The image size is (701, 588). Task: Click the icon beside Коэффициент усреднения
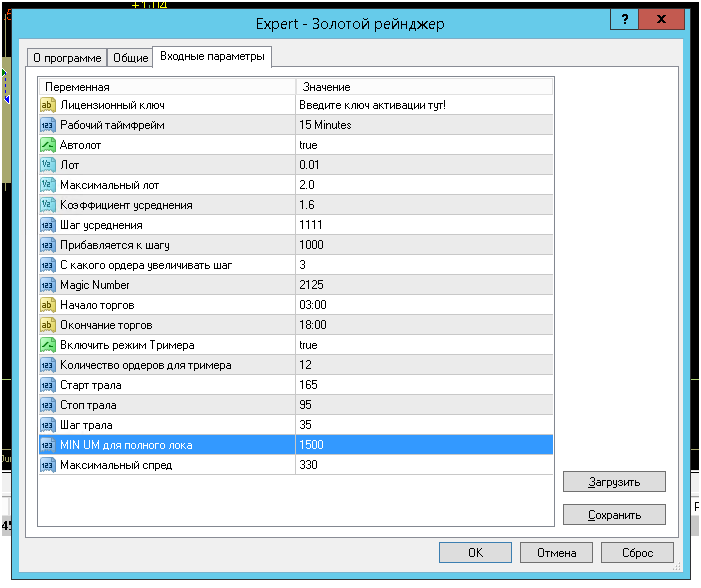(47, 205)
